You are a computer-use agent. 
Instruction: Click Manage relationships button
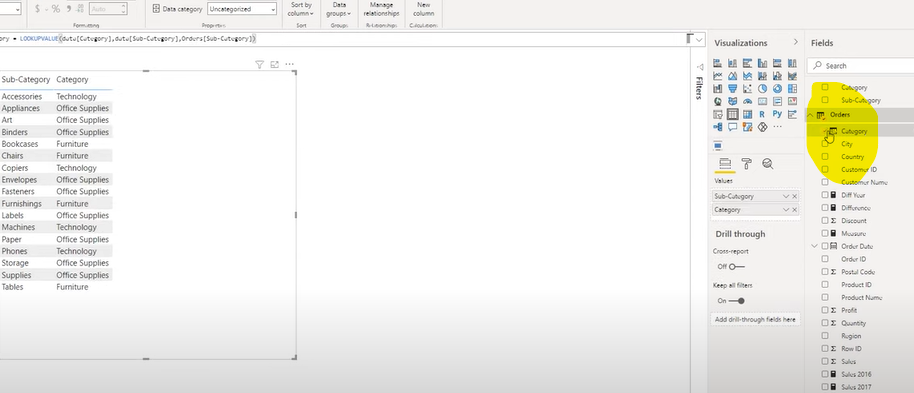point(381,9)
